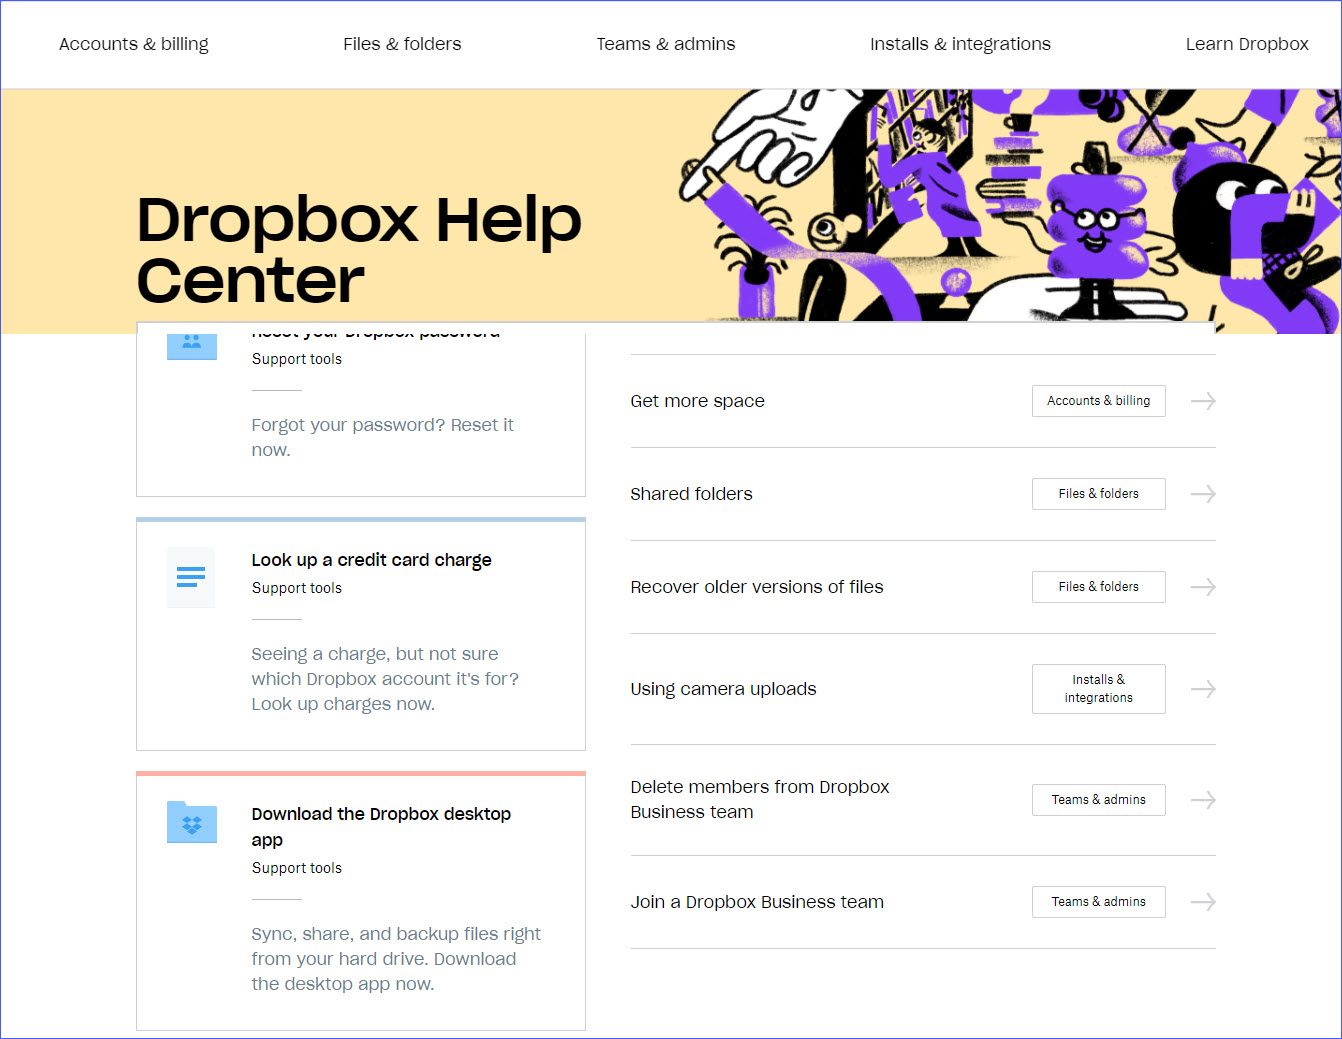Click the arrow next to Shared folders
Image resolution: width=1342 pixels, height=1039 pixels.
(x=1203, y=494)
